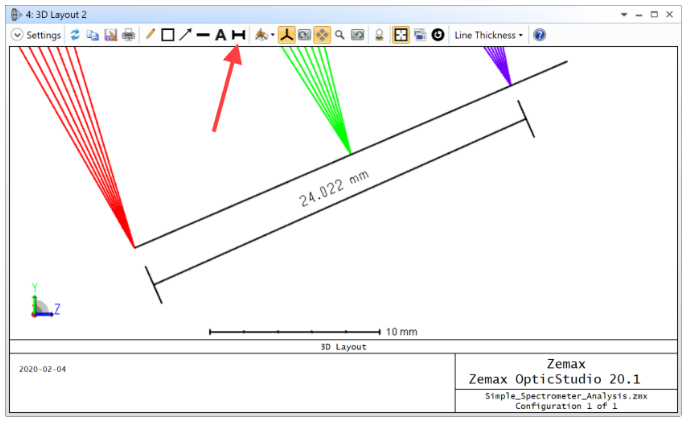The image size is (688, 425).
Task: Click the Settings label in the toolbar
Action: point(43,35)
